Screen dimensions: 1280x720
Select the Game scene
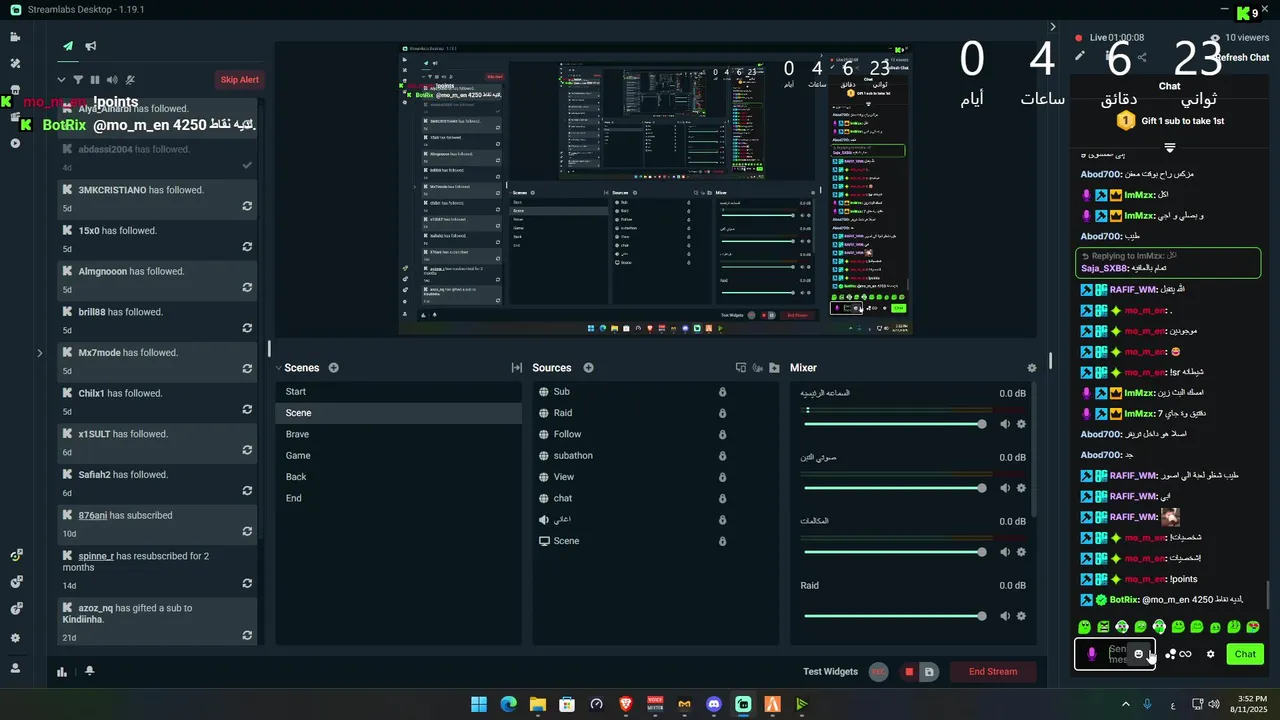398,455
